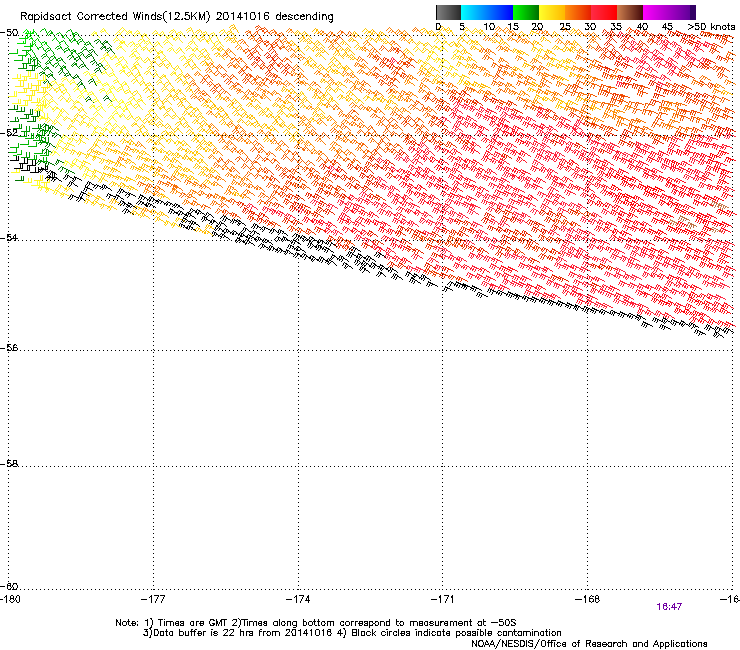The width and height of the screenshot is (740, 650).
Task: Click the latitude label '-60'
Action: click(x=9, y=586)
